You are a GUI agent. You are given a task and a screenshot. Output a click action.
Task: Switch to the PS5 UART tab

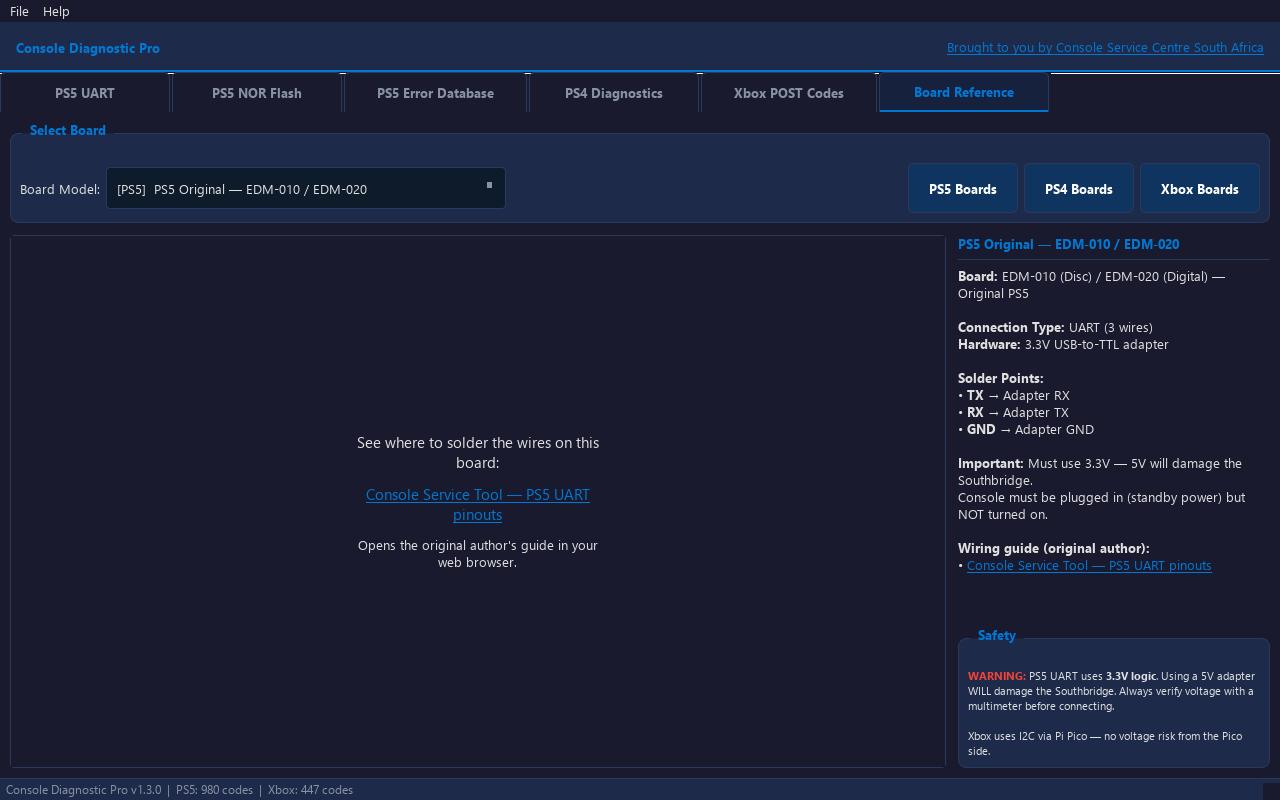click(x=85, y=93)
